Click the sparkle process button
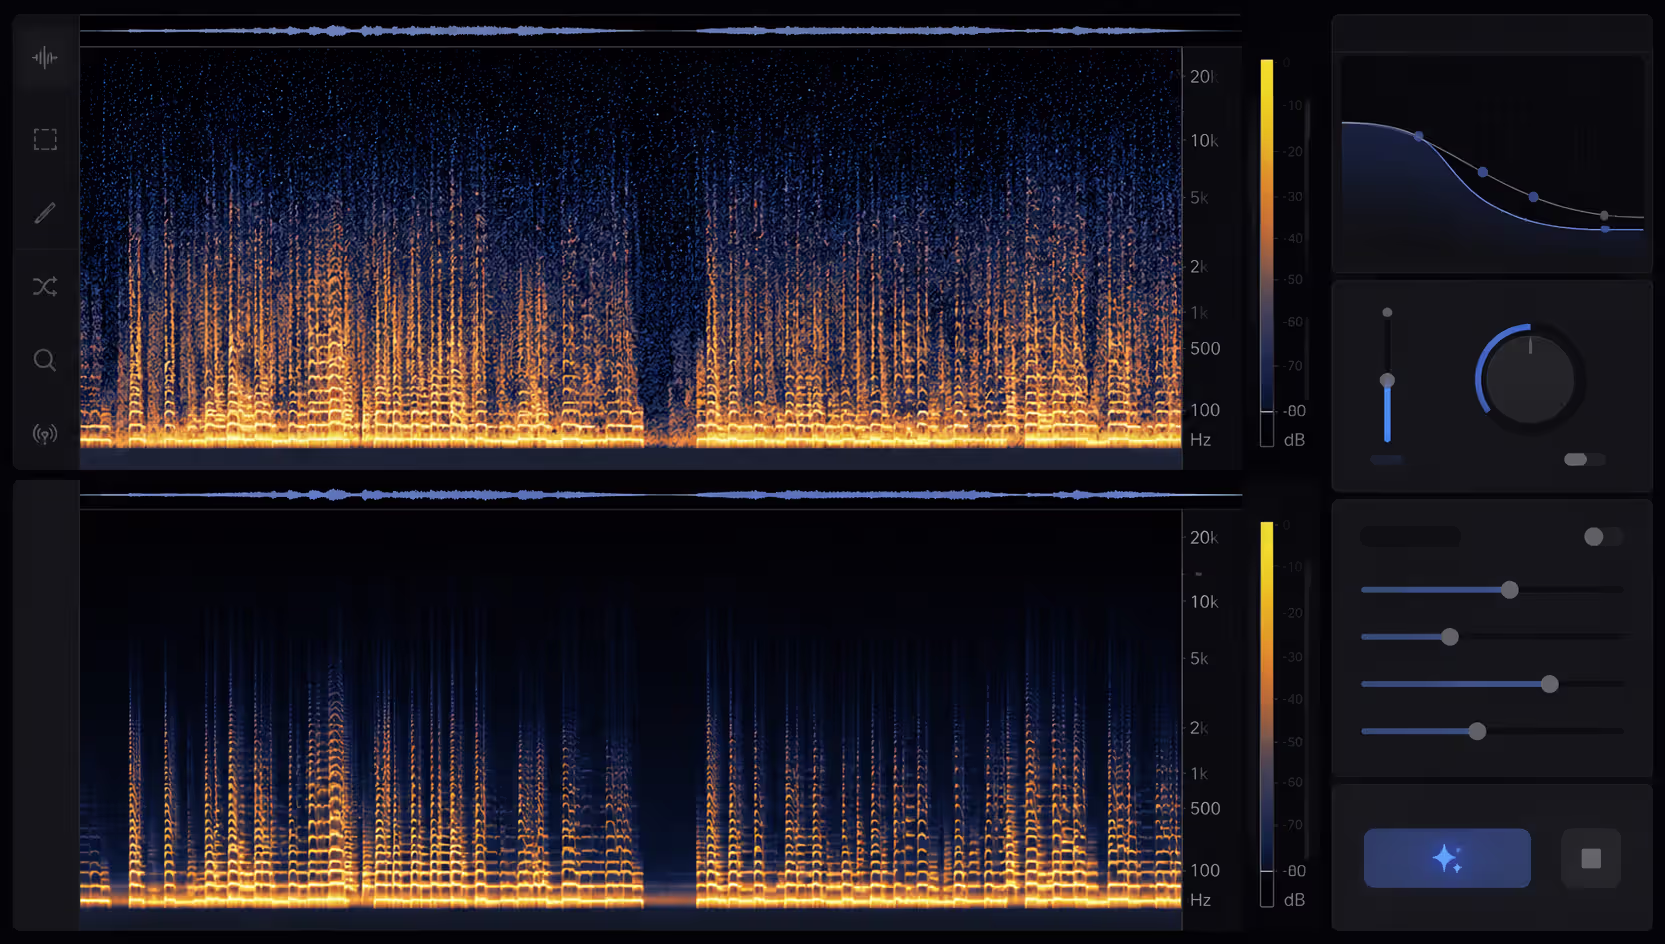This screenshot has height=944, width=1665. point(1447,858)
